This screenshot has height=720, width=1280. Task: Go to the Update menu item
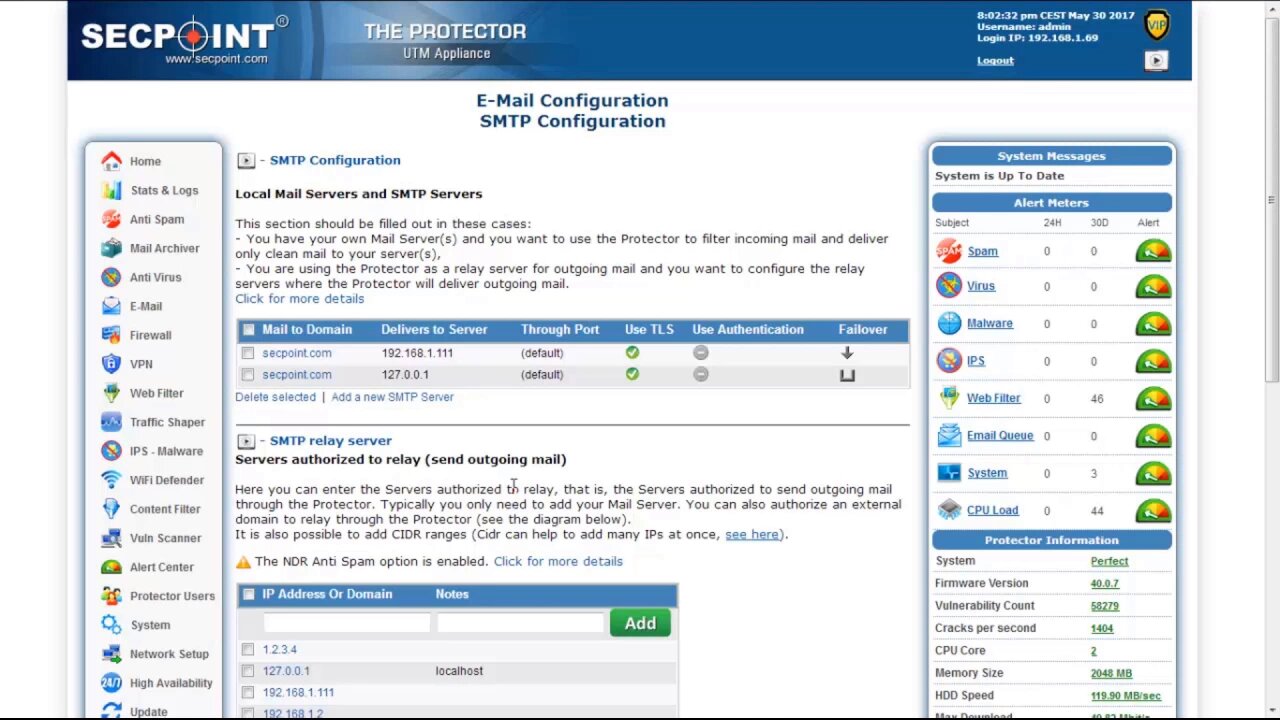148,711
